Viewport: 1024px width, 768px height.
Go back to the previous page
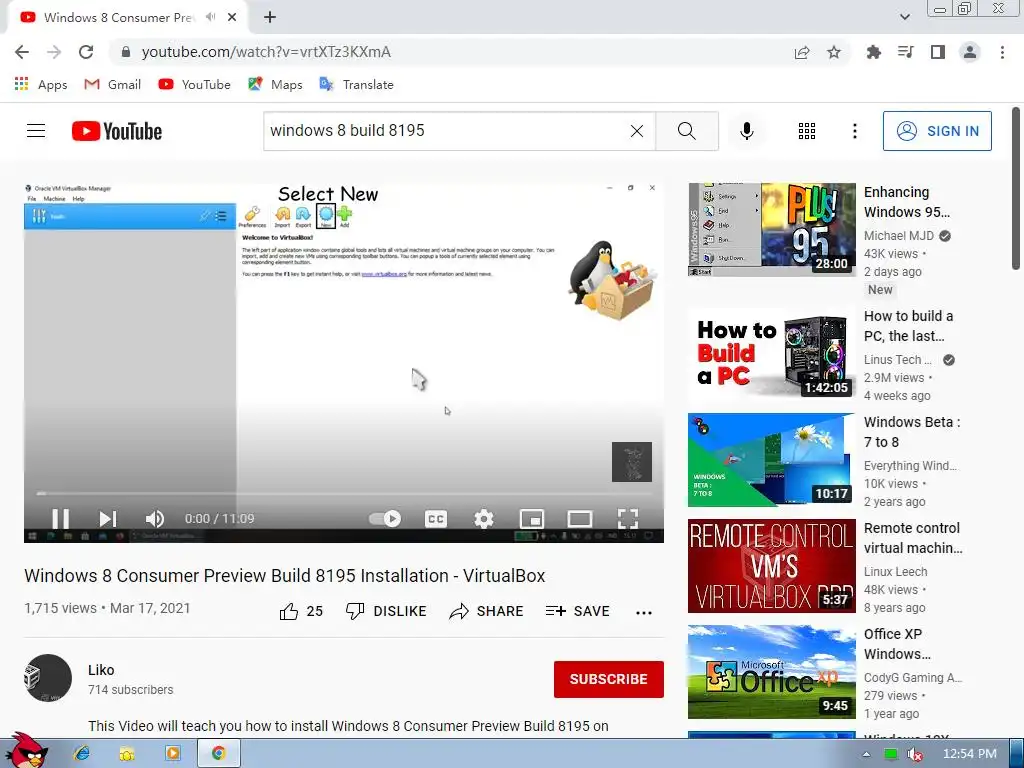click(x=22, y=52)
